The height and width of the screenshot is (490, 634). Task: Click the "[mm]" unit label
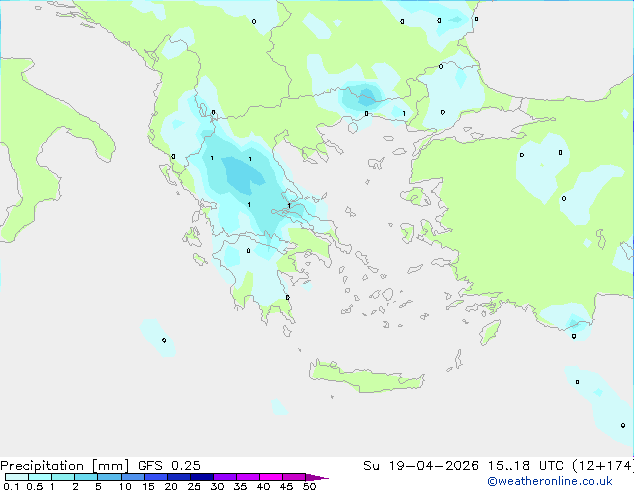111,466
